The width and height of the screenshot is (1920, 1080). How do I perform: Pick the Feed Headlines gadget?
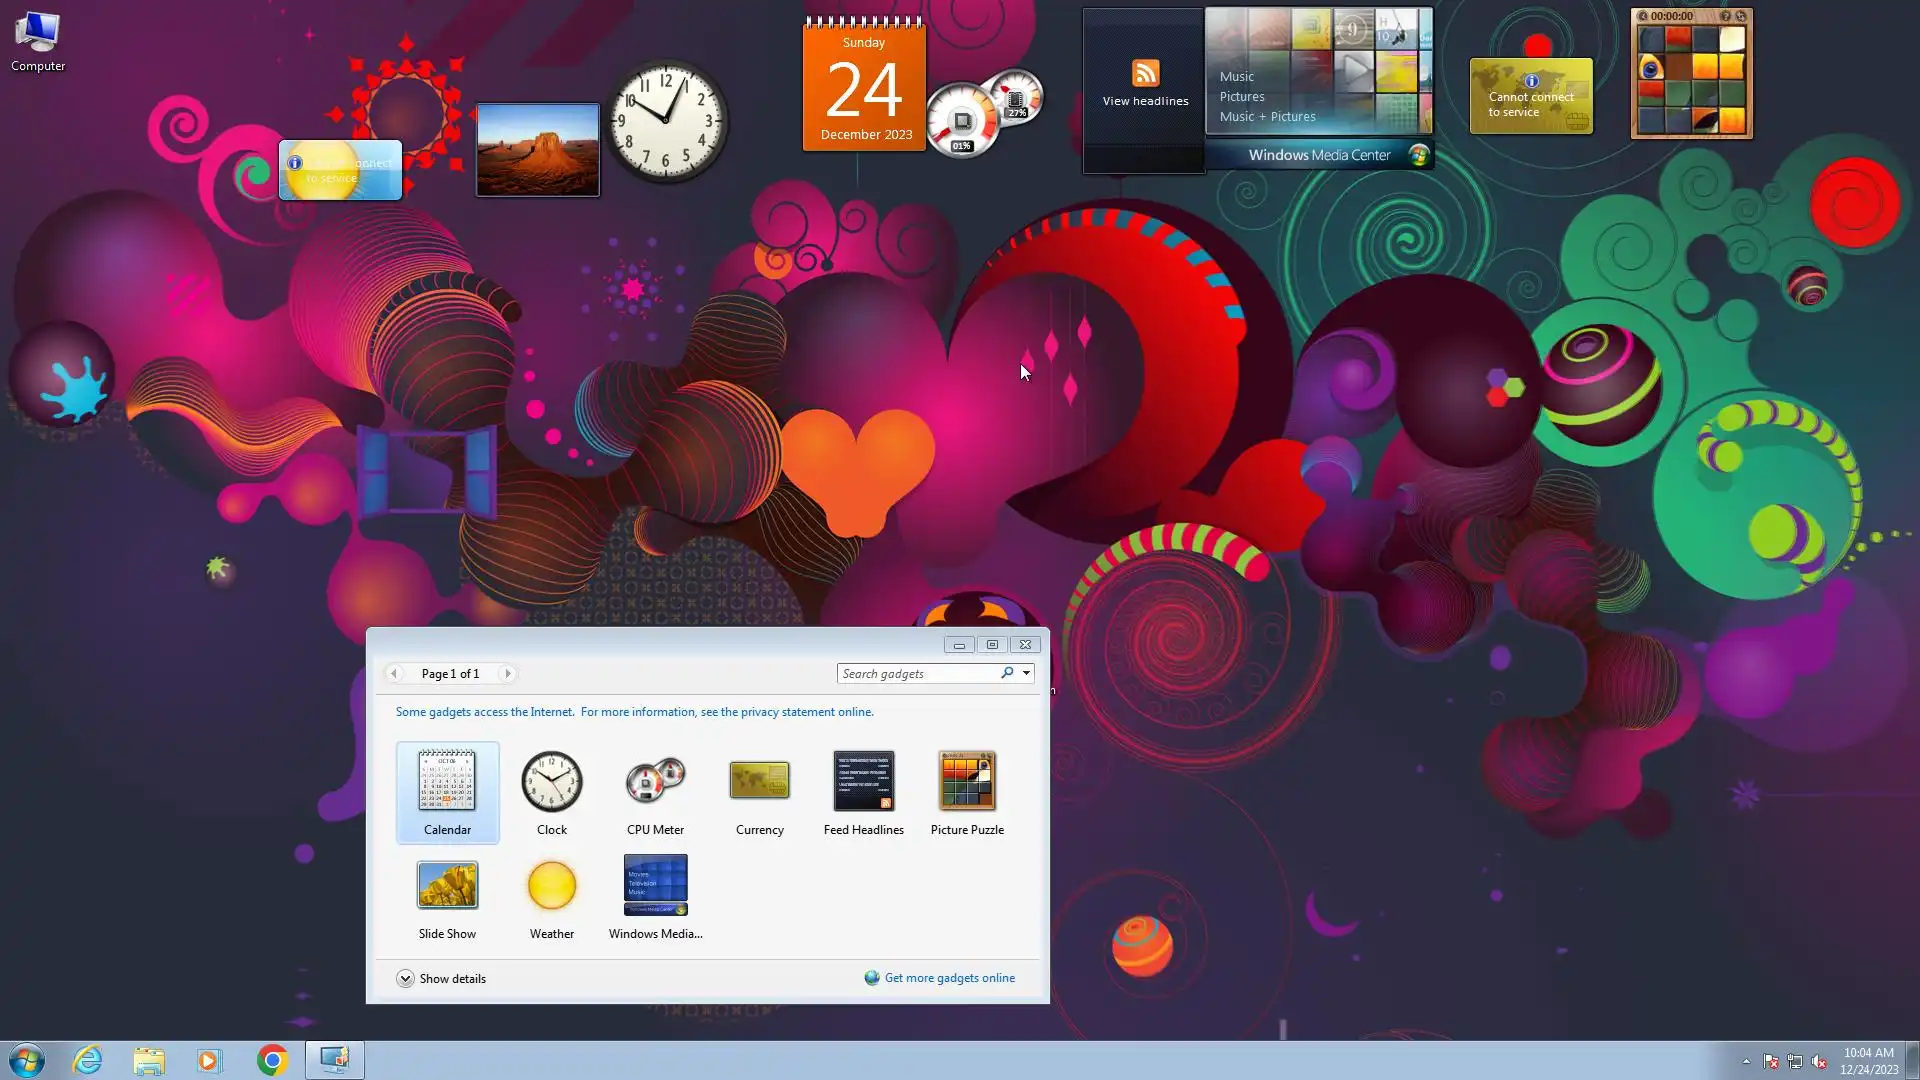[863, 782]
